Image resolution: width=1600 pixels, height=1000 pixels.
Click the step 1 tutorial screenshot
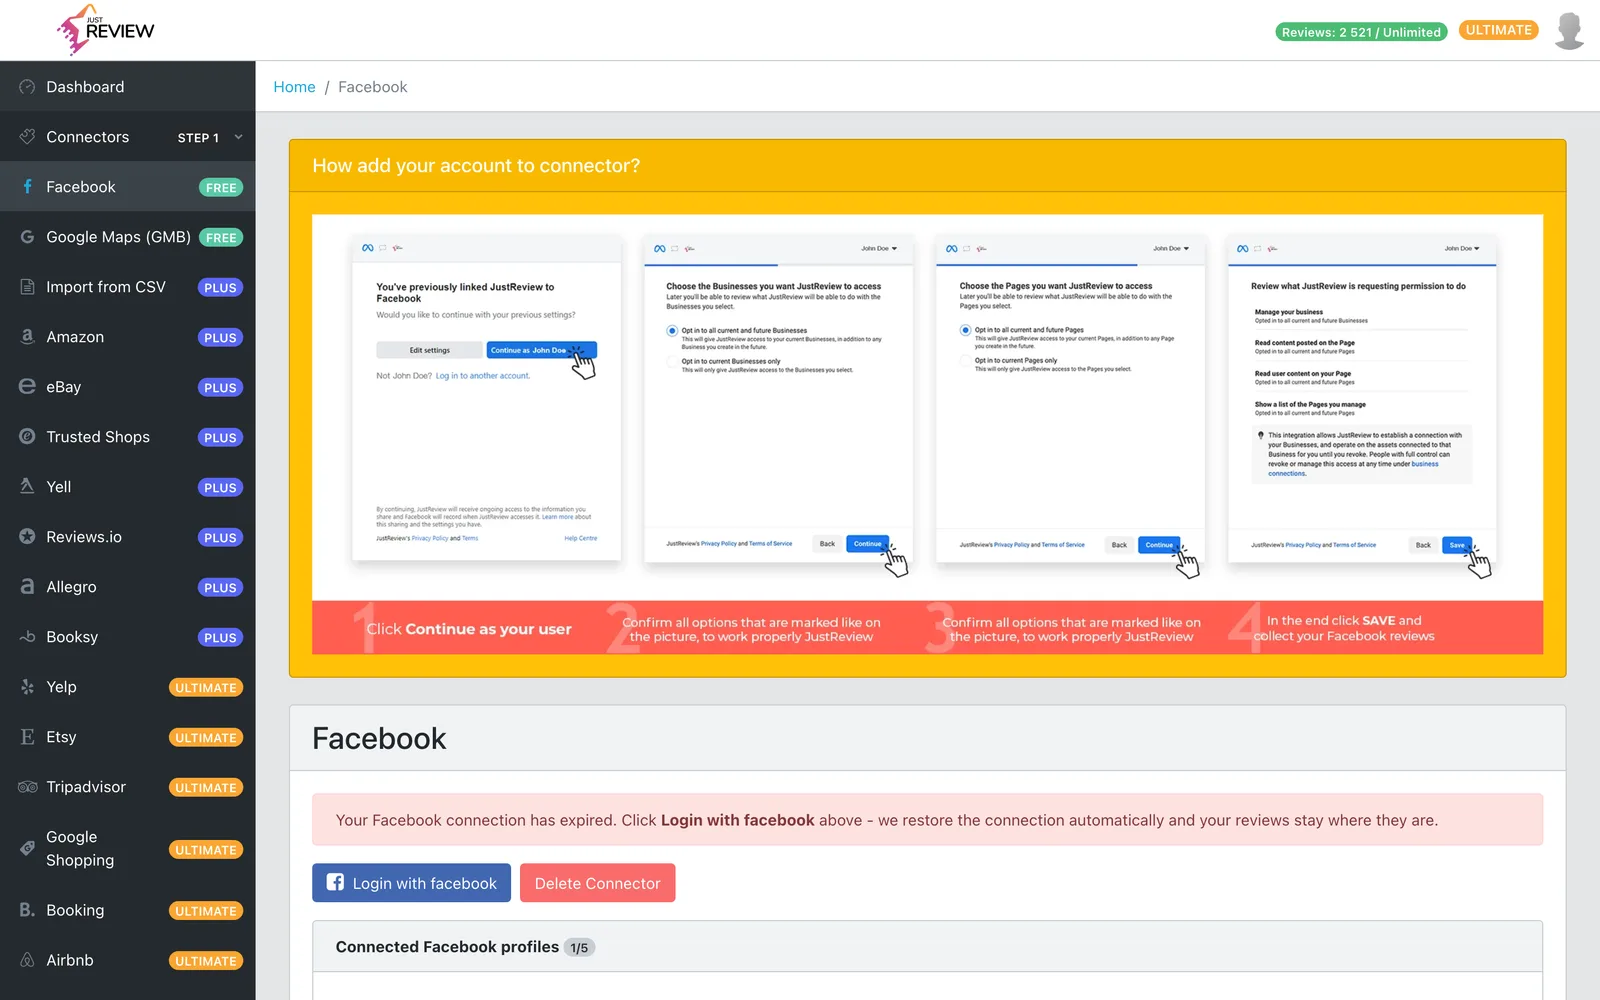[x=486, y=398]
